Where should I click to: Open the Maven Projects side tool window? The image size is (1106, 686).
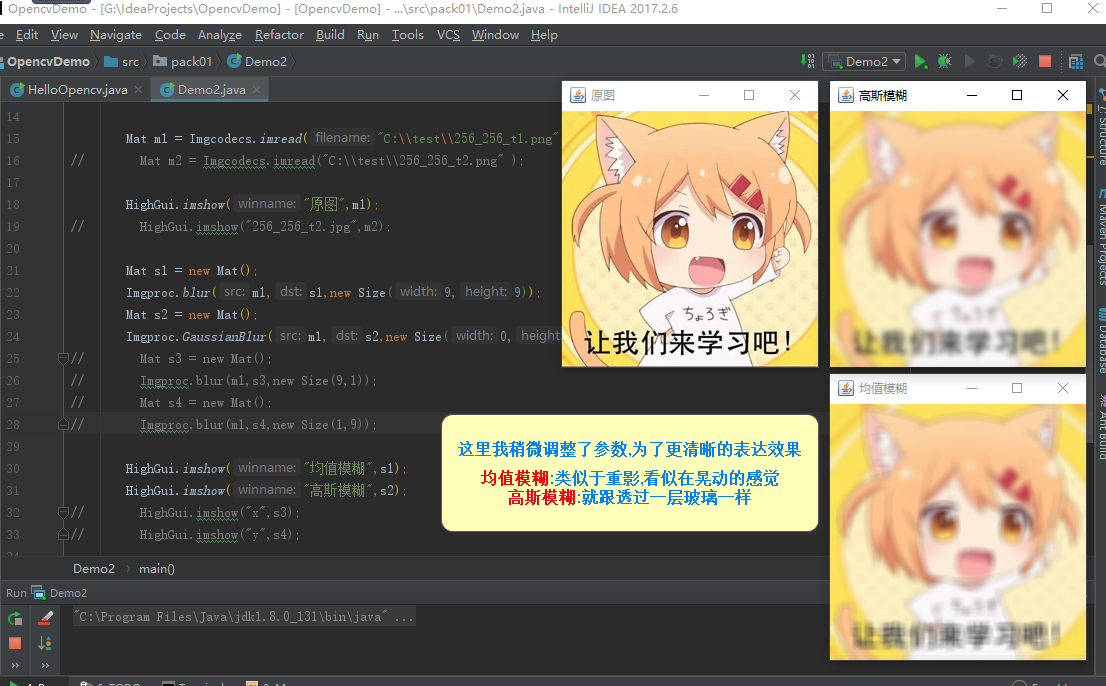[1100, 238]
